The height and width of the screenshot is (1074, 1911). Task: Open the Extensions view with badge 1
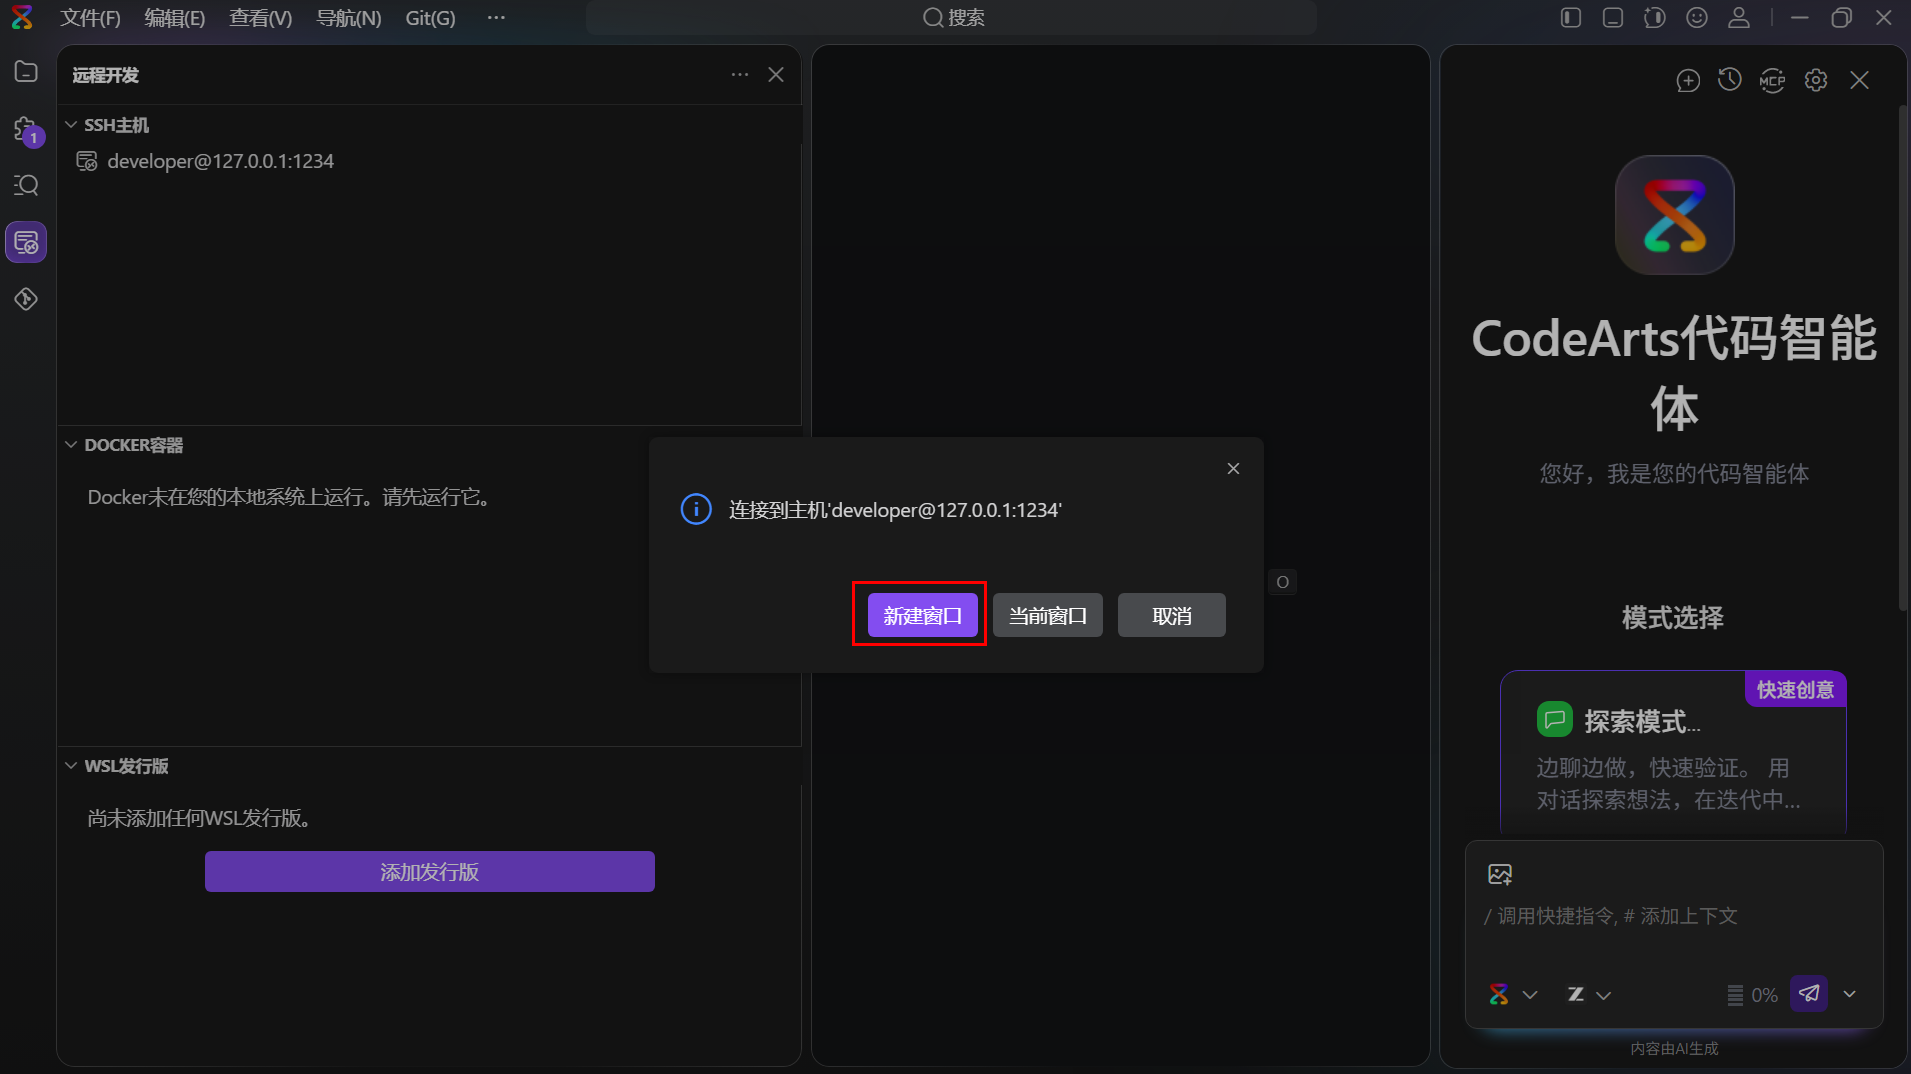pyautogui.click(x=26, y=130)
